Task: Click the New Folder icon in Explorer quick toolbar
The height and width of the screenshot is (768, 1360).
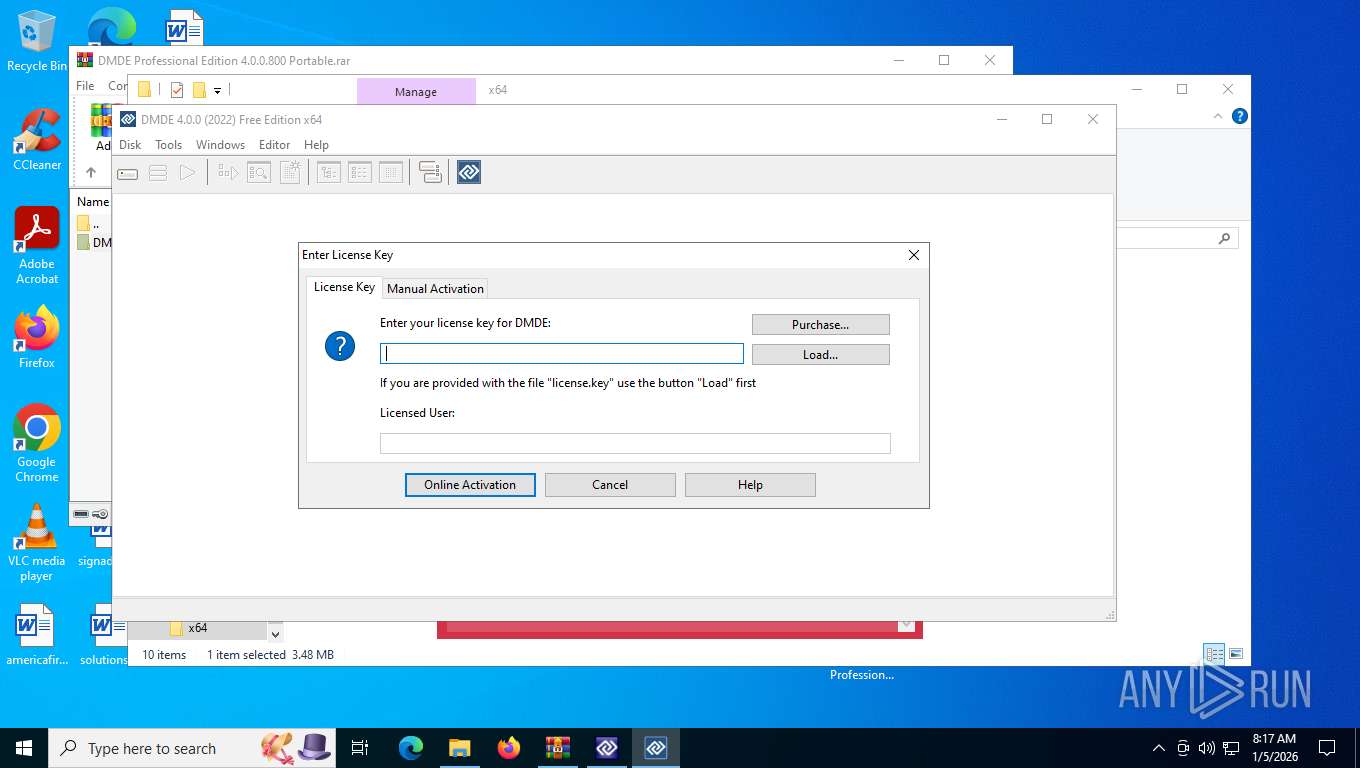Action: tap(199, 90)
